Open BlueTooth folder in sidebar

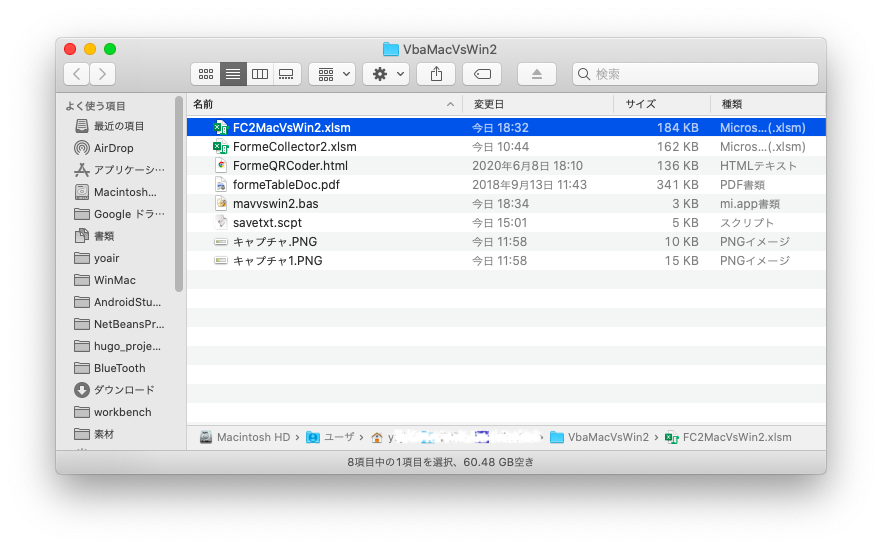click(x=119, y=368)
